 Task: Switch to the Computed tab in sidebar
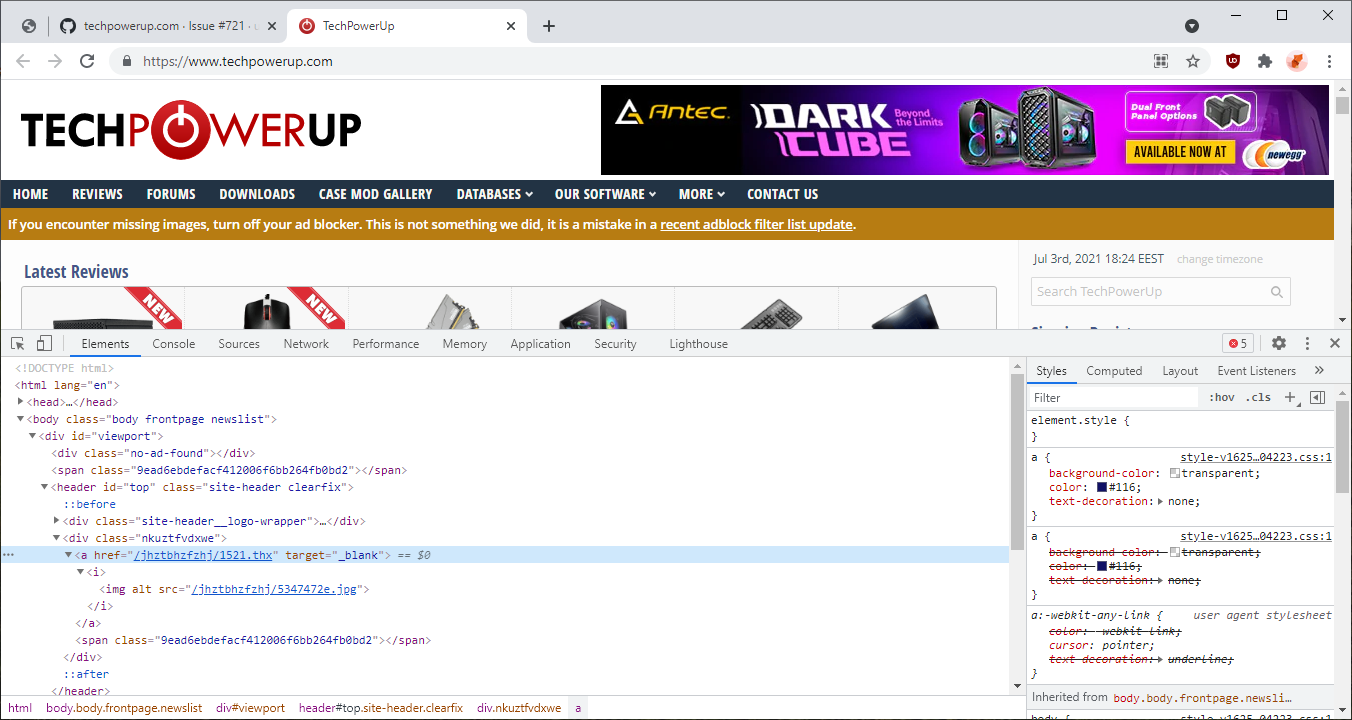coord(1114,370)
